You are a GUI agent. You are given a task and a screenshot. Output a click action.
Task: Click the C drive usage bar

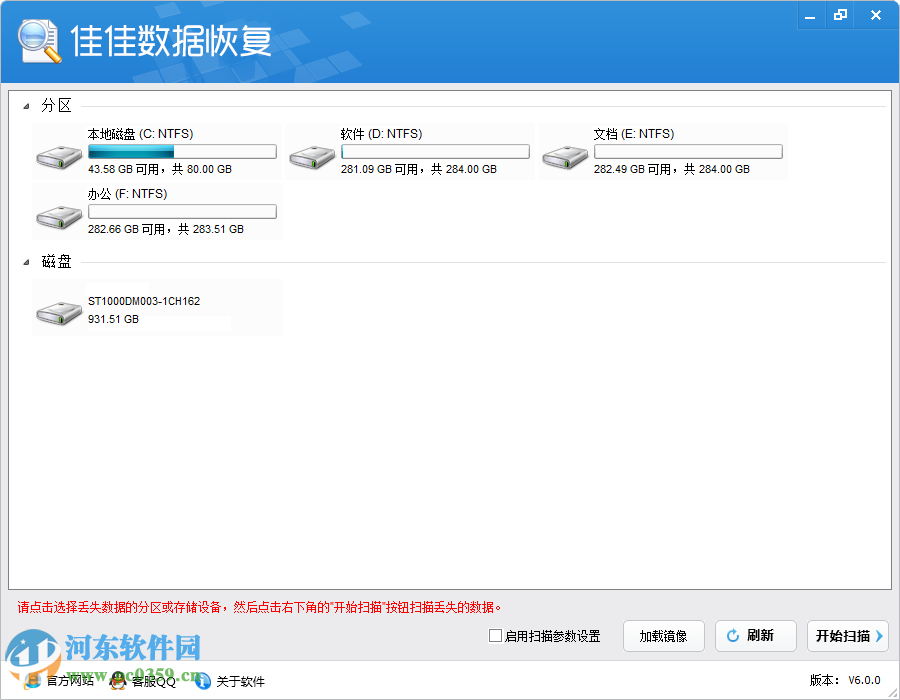coord(183,151)
